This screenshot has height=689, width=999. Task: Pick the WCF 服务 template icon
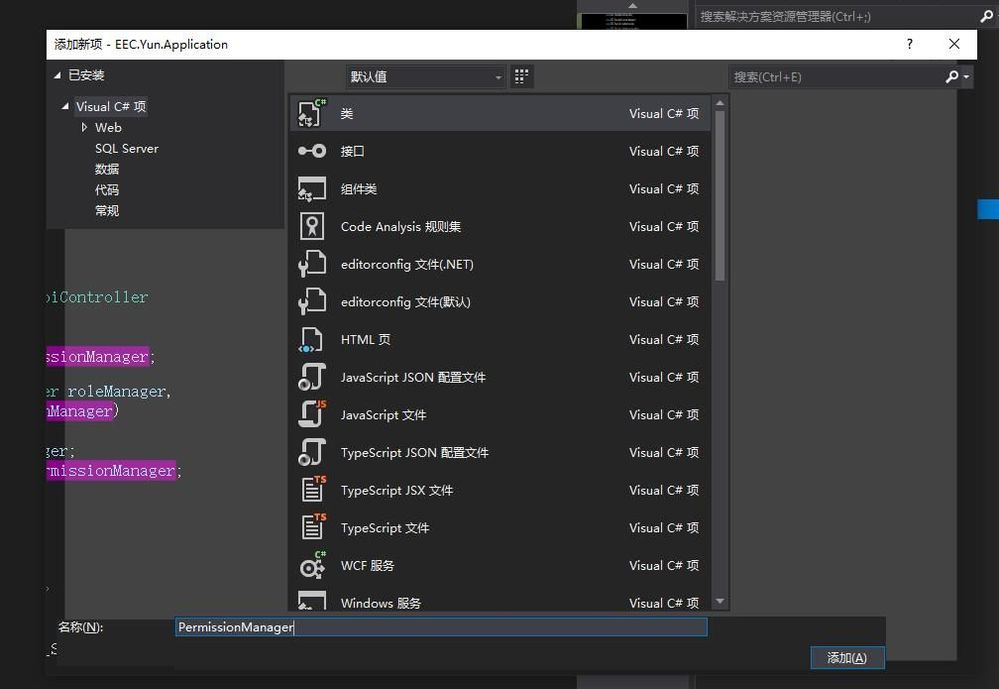(312, 565)
